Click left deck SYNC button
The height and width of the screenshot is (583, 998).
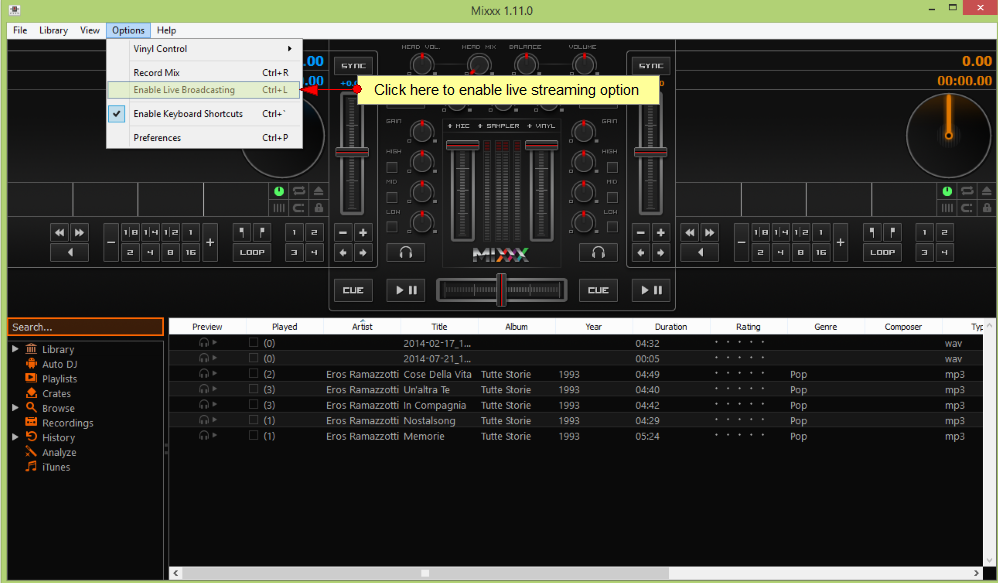(353, 66)
